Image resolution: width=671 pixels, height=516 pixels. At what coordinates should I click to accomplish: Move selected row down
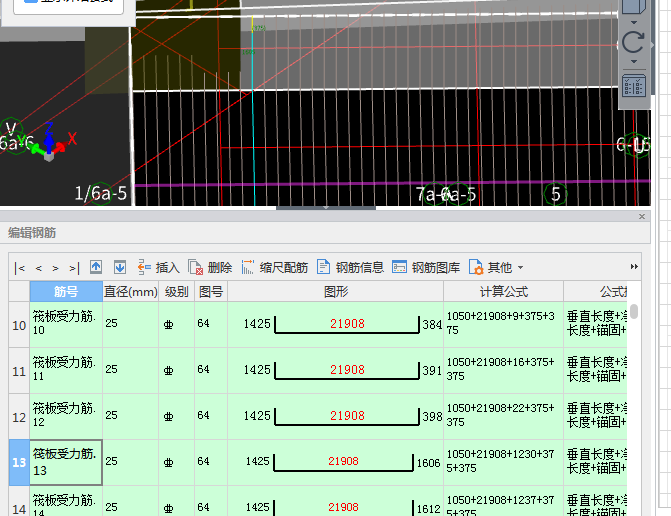tap(120, 267)
